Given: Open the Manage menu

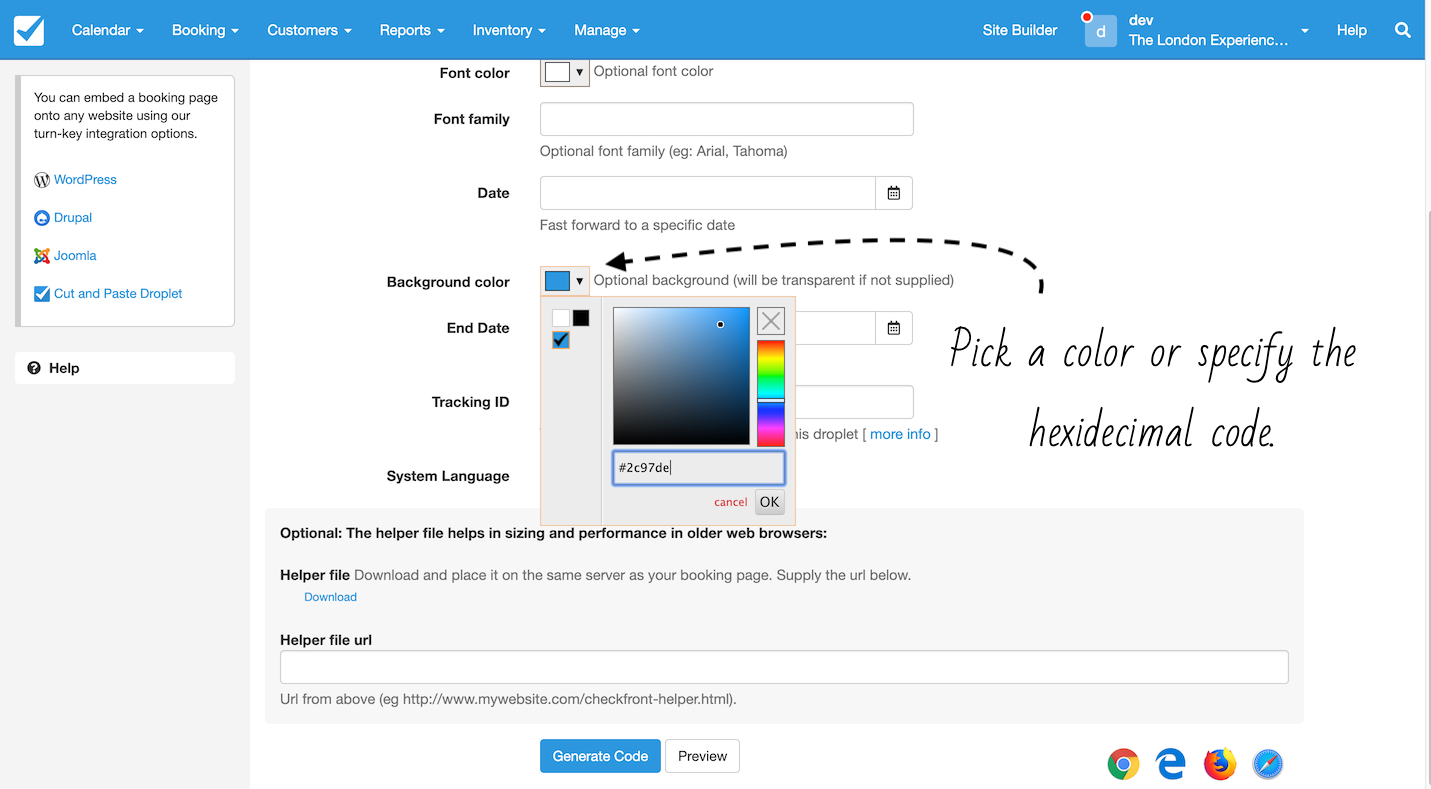Looking at the screenshot, I should point(607,30).
